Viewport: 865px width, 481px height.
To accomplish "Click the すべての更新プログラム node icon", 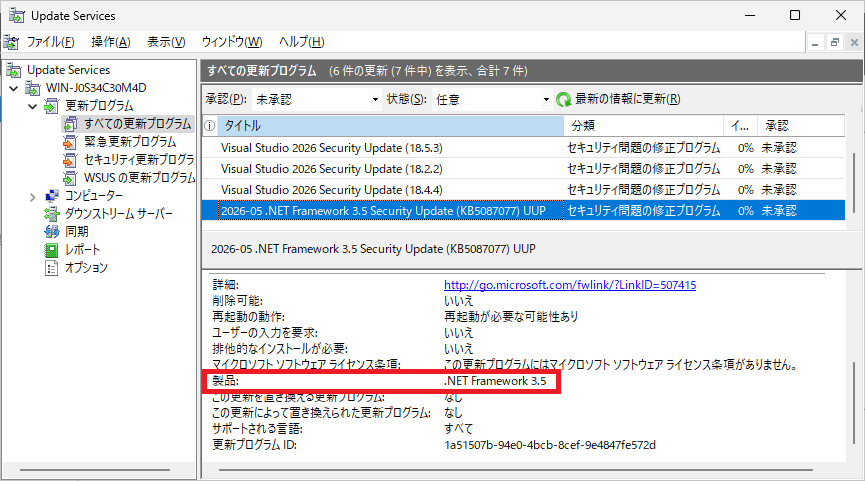I will (70, 124).
